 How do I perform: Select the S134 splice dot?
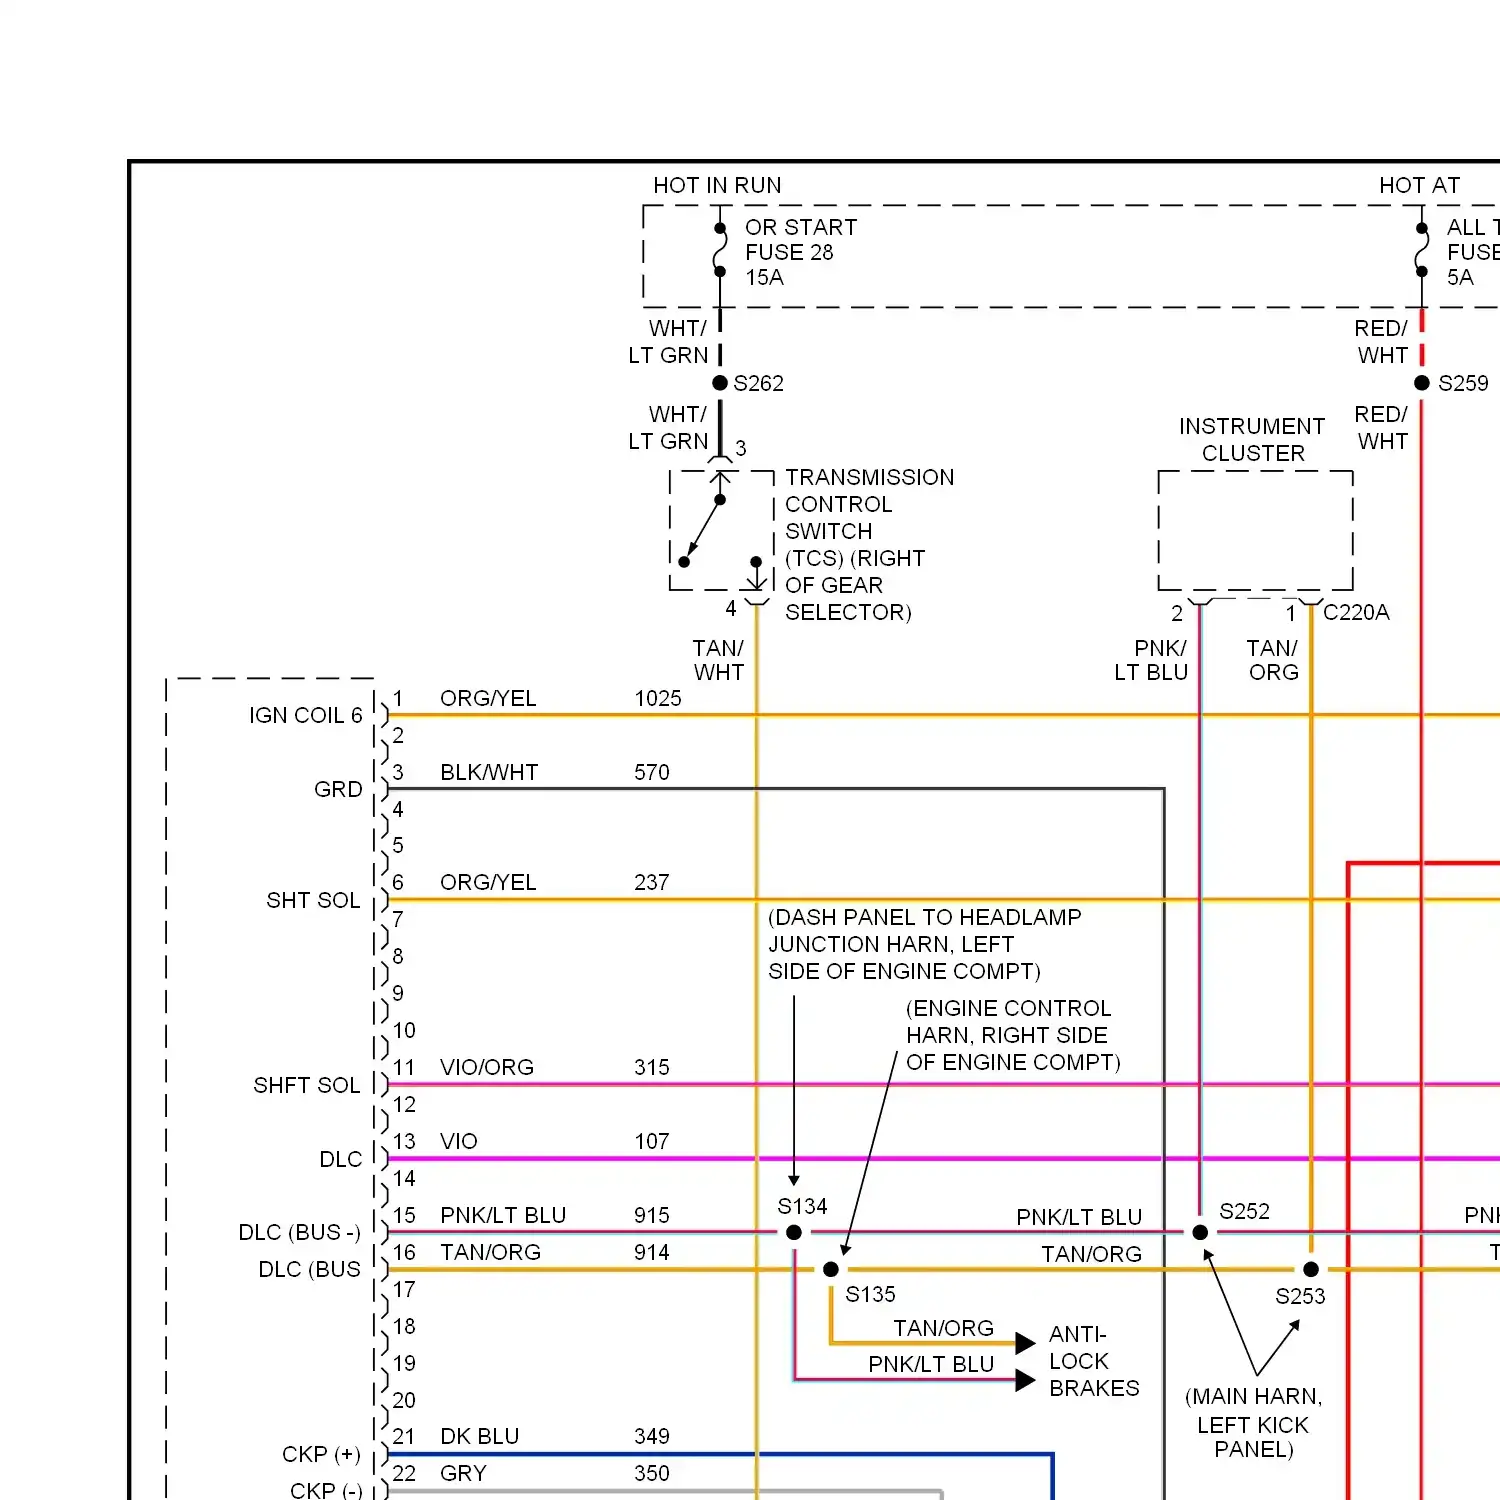click(794, 1233)
